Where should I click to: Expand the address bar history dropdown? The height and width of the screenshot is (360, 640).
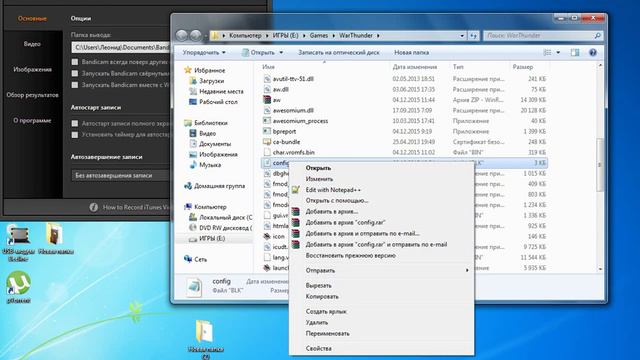[x=462, y=36]
